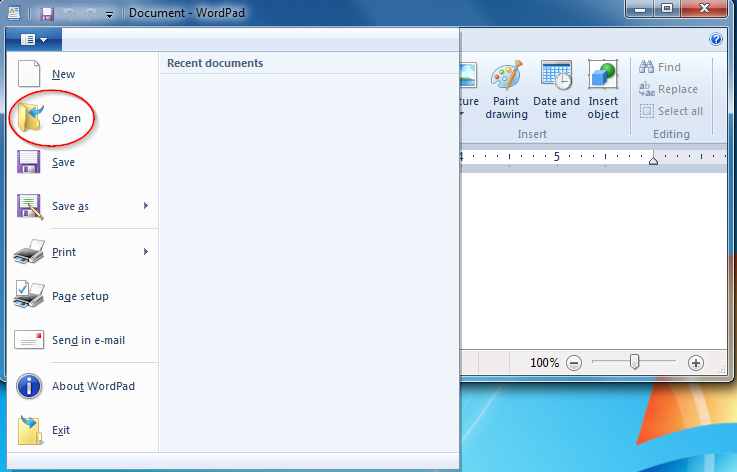737x472 pixels.
Task: Click the zoom out minus button
Action: pos(574,363)
